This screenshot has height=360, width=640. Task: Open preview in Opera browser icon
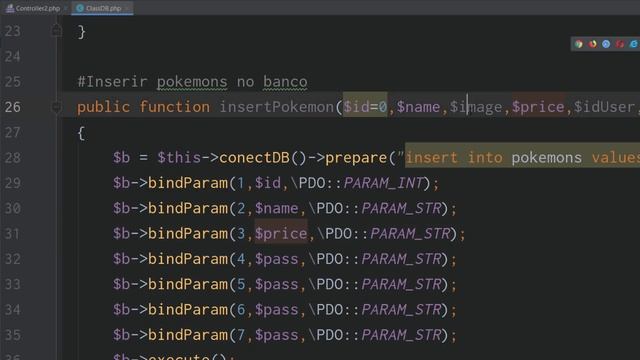coord(620,44)
